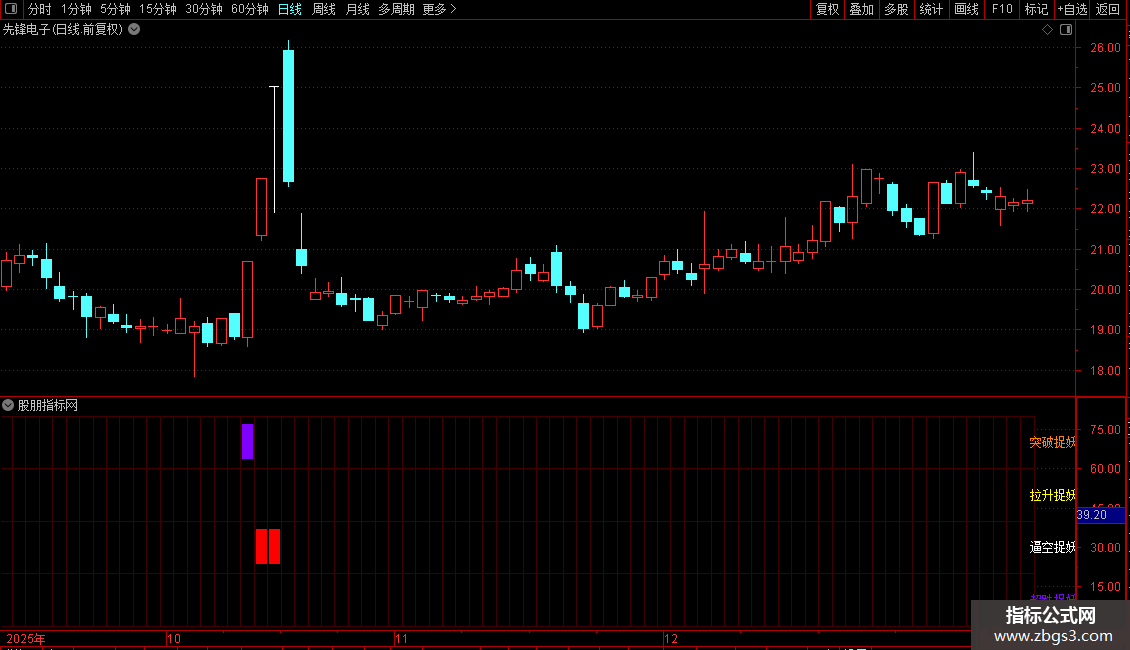1130x650 pixels.
Task: Select the 1分钟 period
Action: (76, 9)
